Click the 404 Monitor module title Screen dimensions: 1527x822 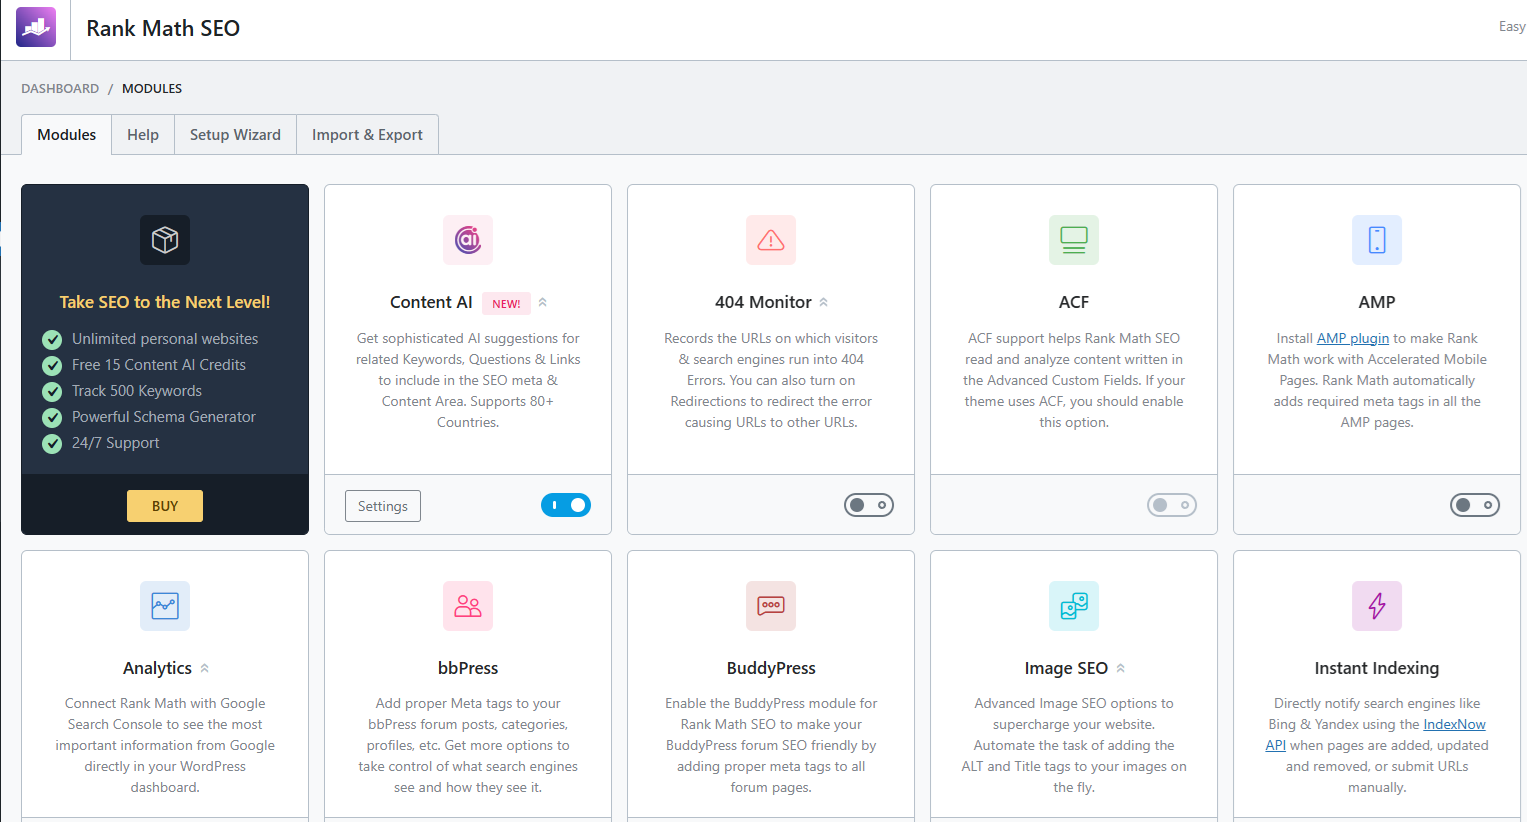point(763,302)
